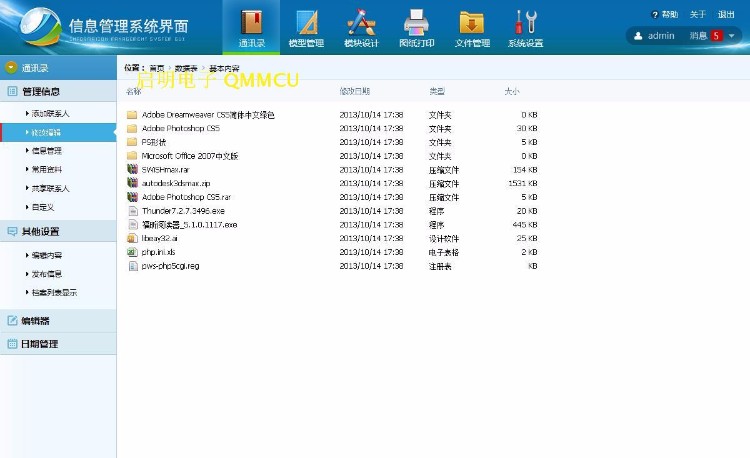Click the file name pws-php5cgi.reg

pos(170,266)
